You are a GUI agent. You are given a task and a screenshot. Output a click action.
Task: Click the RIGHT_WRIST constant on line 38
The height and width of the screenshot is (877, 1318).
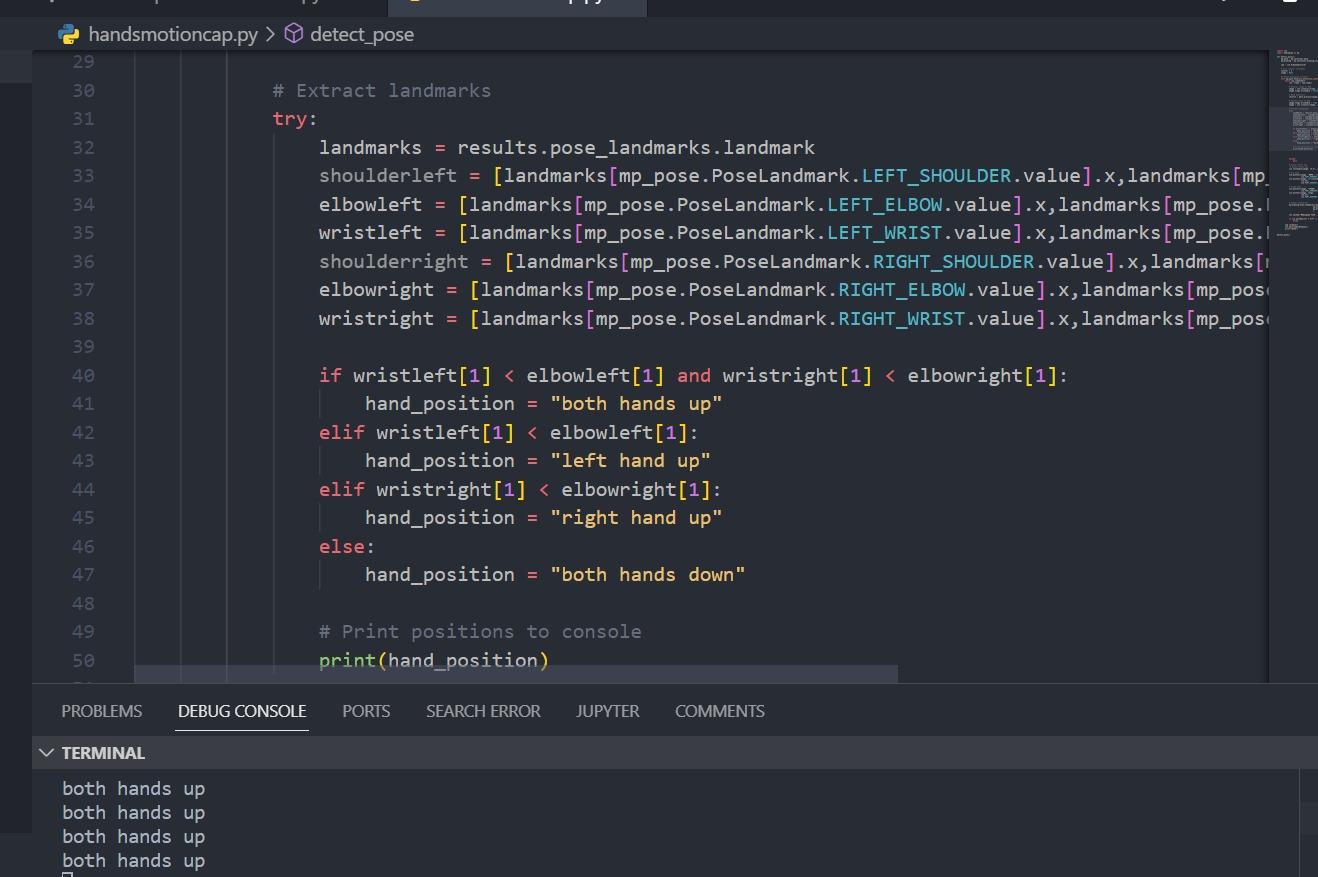(902, 319)
